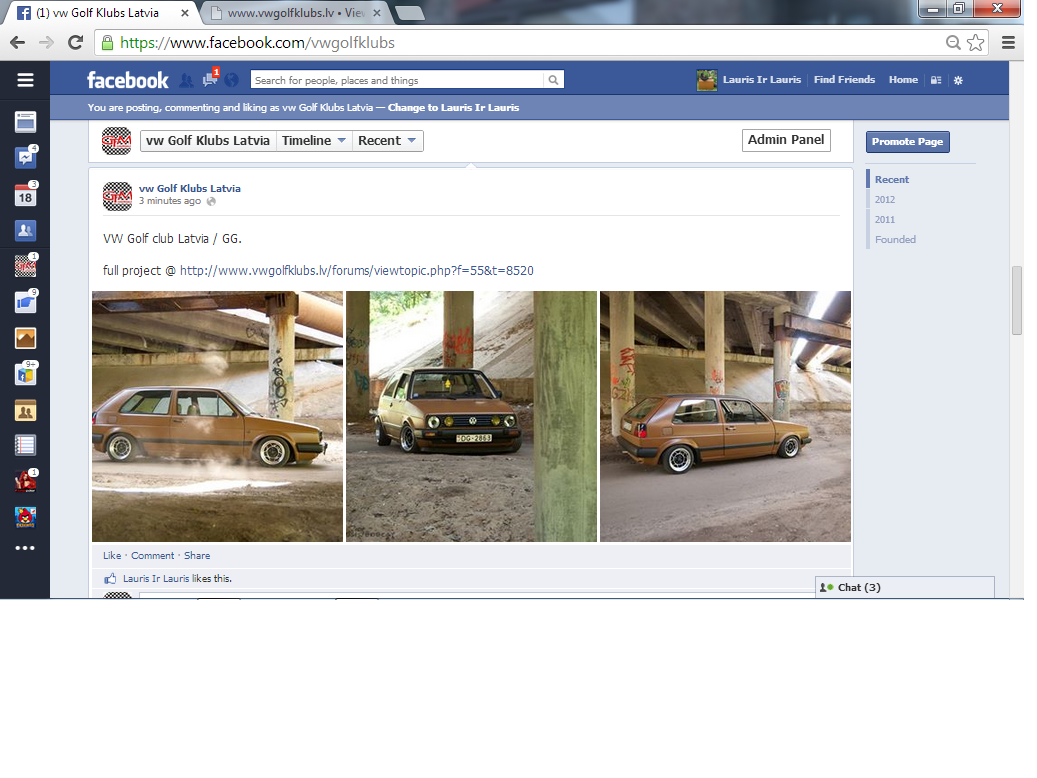The height and width of the screenshot is (778, 1037).
Task: Open the Groups sidebar icon
Action: tap(25, 411)
